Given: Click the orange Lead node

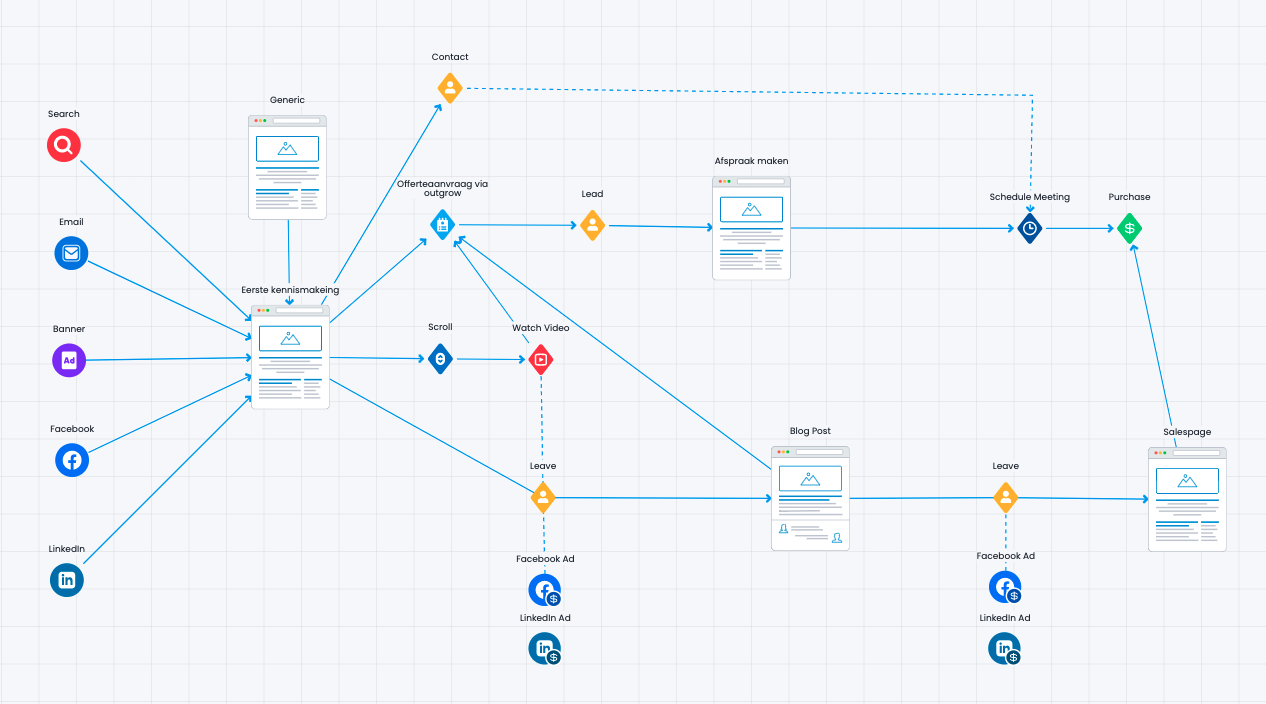Looking at the screenshot, I should pyautogui.click(x=593, y=225).
